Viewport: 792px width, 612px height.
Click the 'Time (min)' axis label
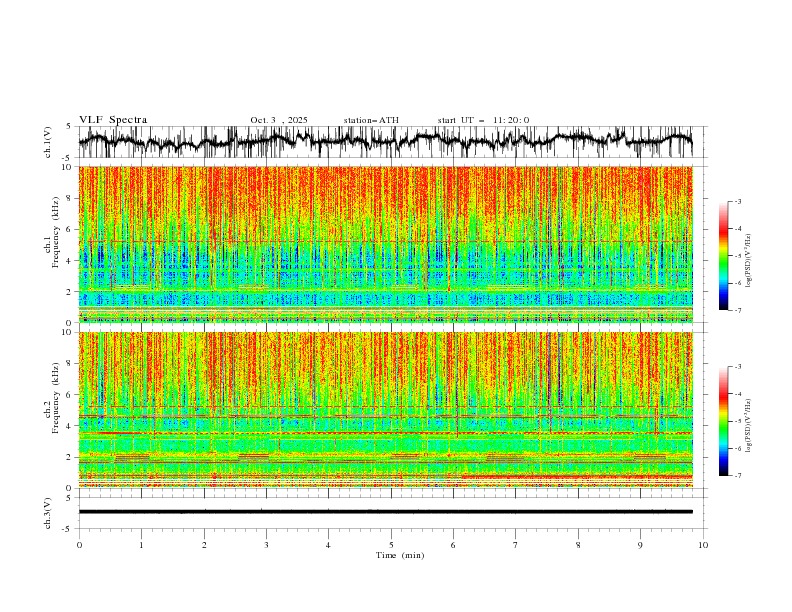[400, 555]
